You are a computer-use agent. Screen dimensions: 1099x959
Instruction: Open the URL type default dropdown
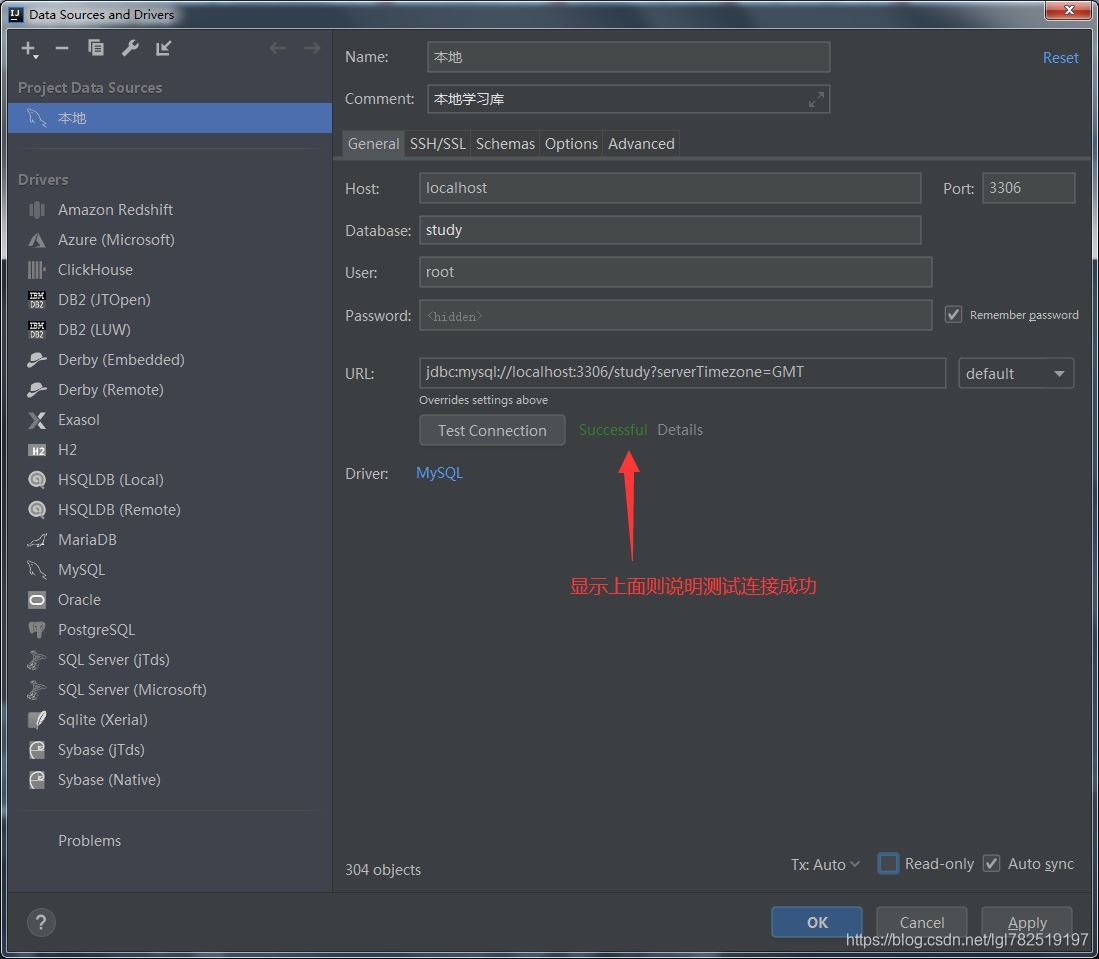coord(1016,374)
